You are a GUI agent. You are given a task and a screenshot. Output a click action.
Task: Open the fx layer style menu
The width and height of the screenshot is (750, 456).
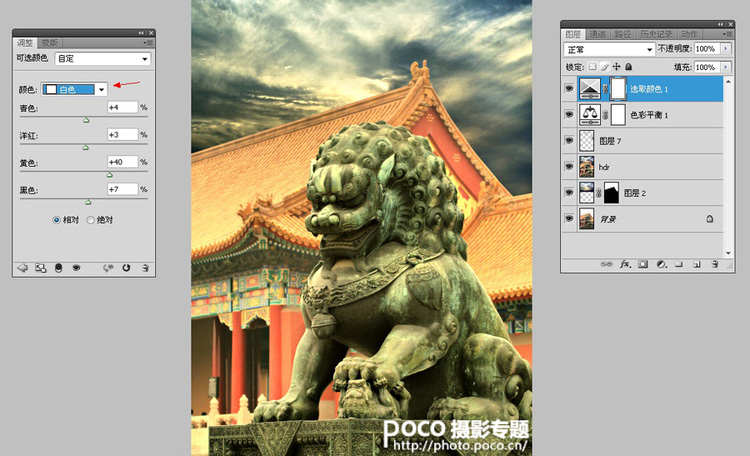[x=625, y=264]
